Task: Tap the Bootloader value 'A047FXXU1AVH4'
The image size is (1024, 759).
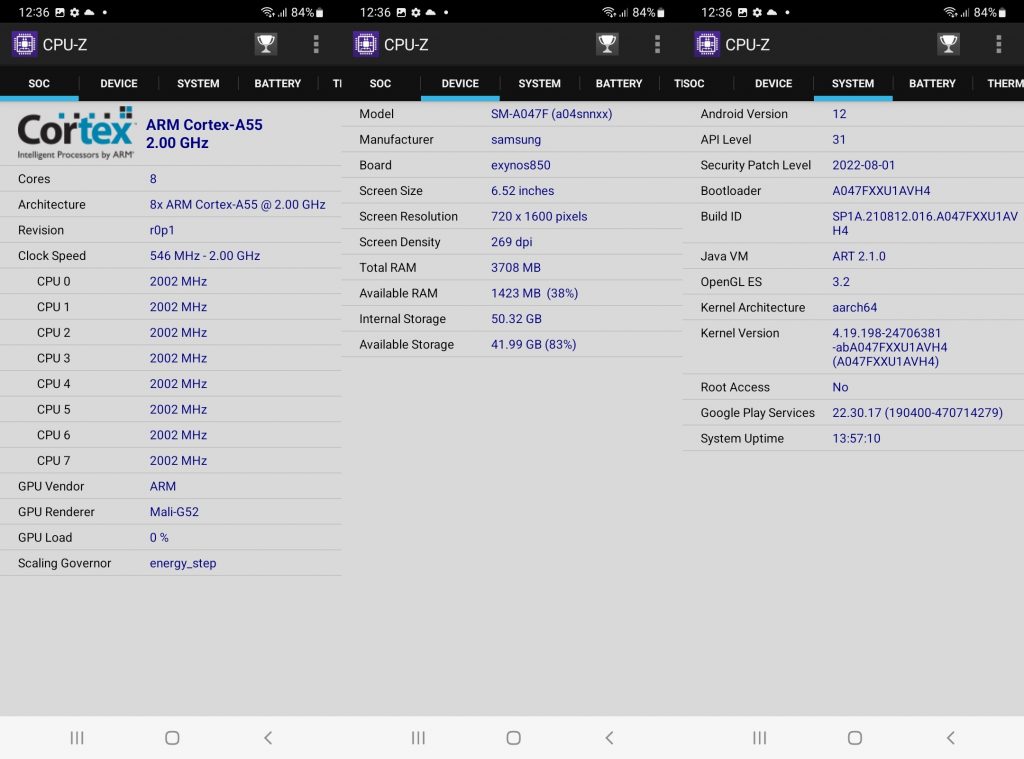Action: (881, 191)
